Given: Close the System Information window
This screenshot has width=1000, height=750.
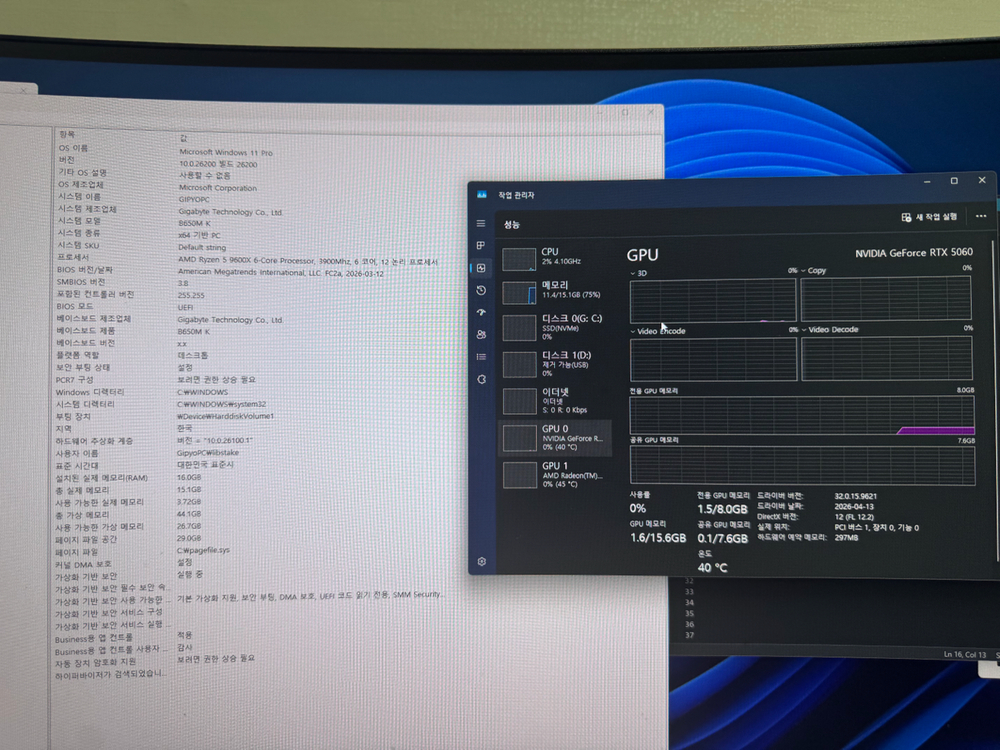Looking at the screenshot, I should pyautogui.click(x=651, y=112).
